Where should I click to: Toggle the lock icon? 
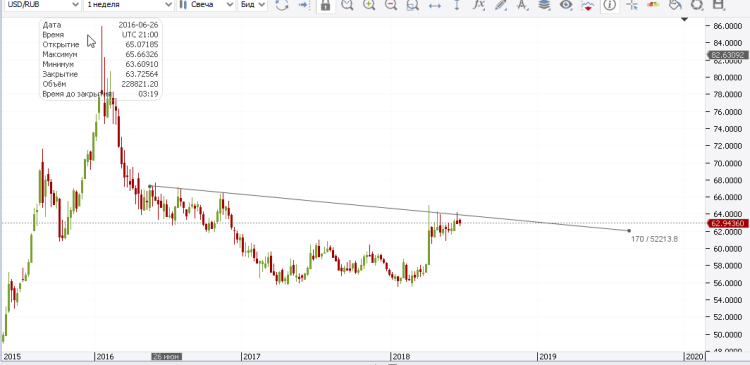(x=326, y=5)
